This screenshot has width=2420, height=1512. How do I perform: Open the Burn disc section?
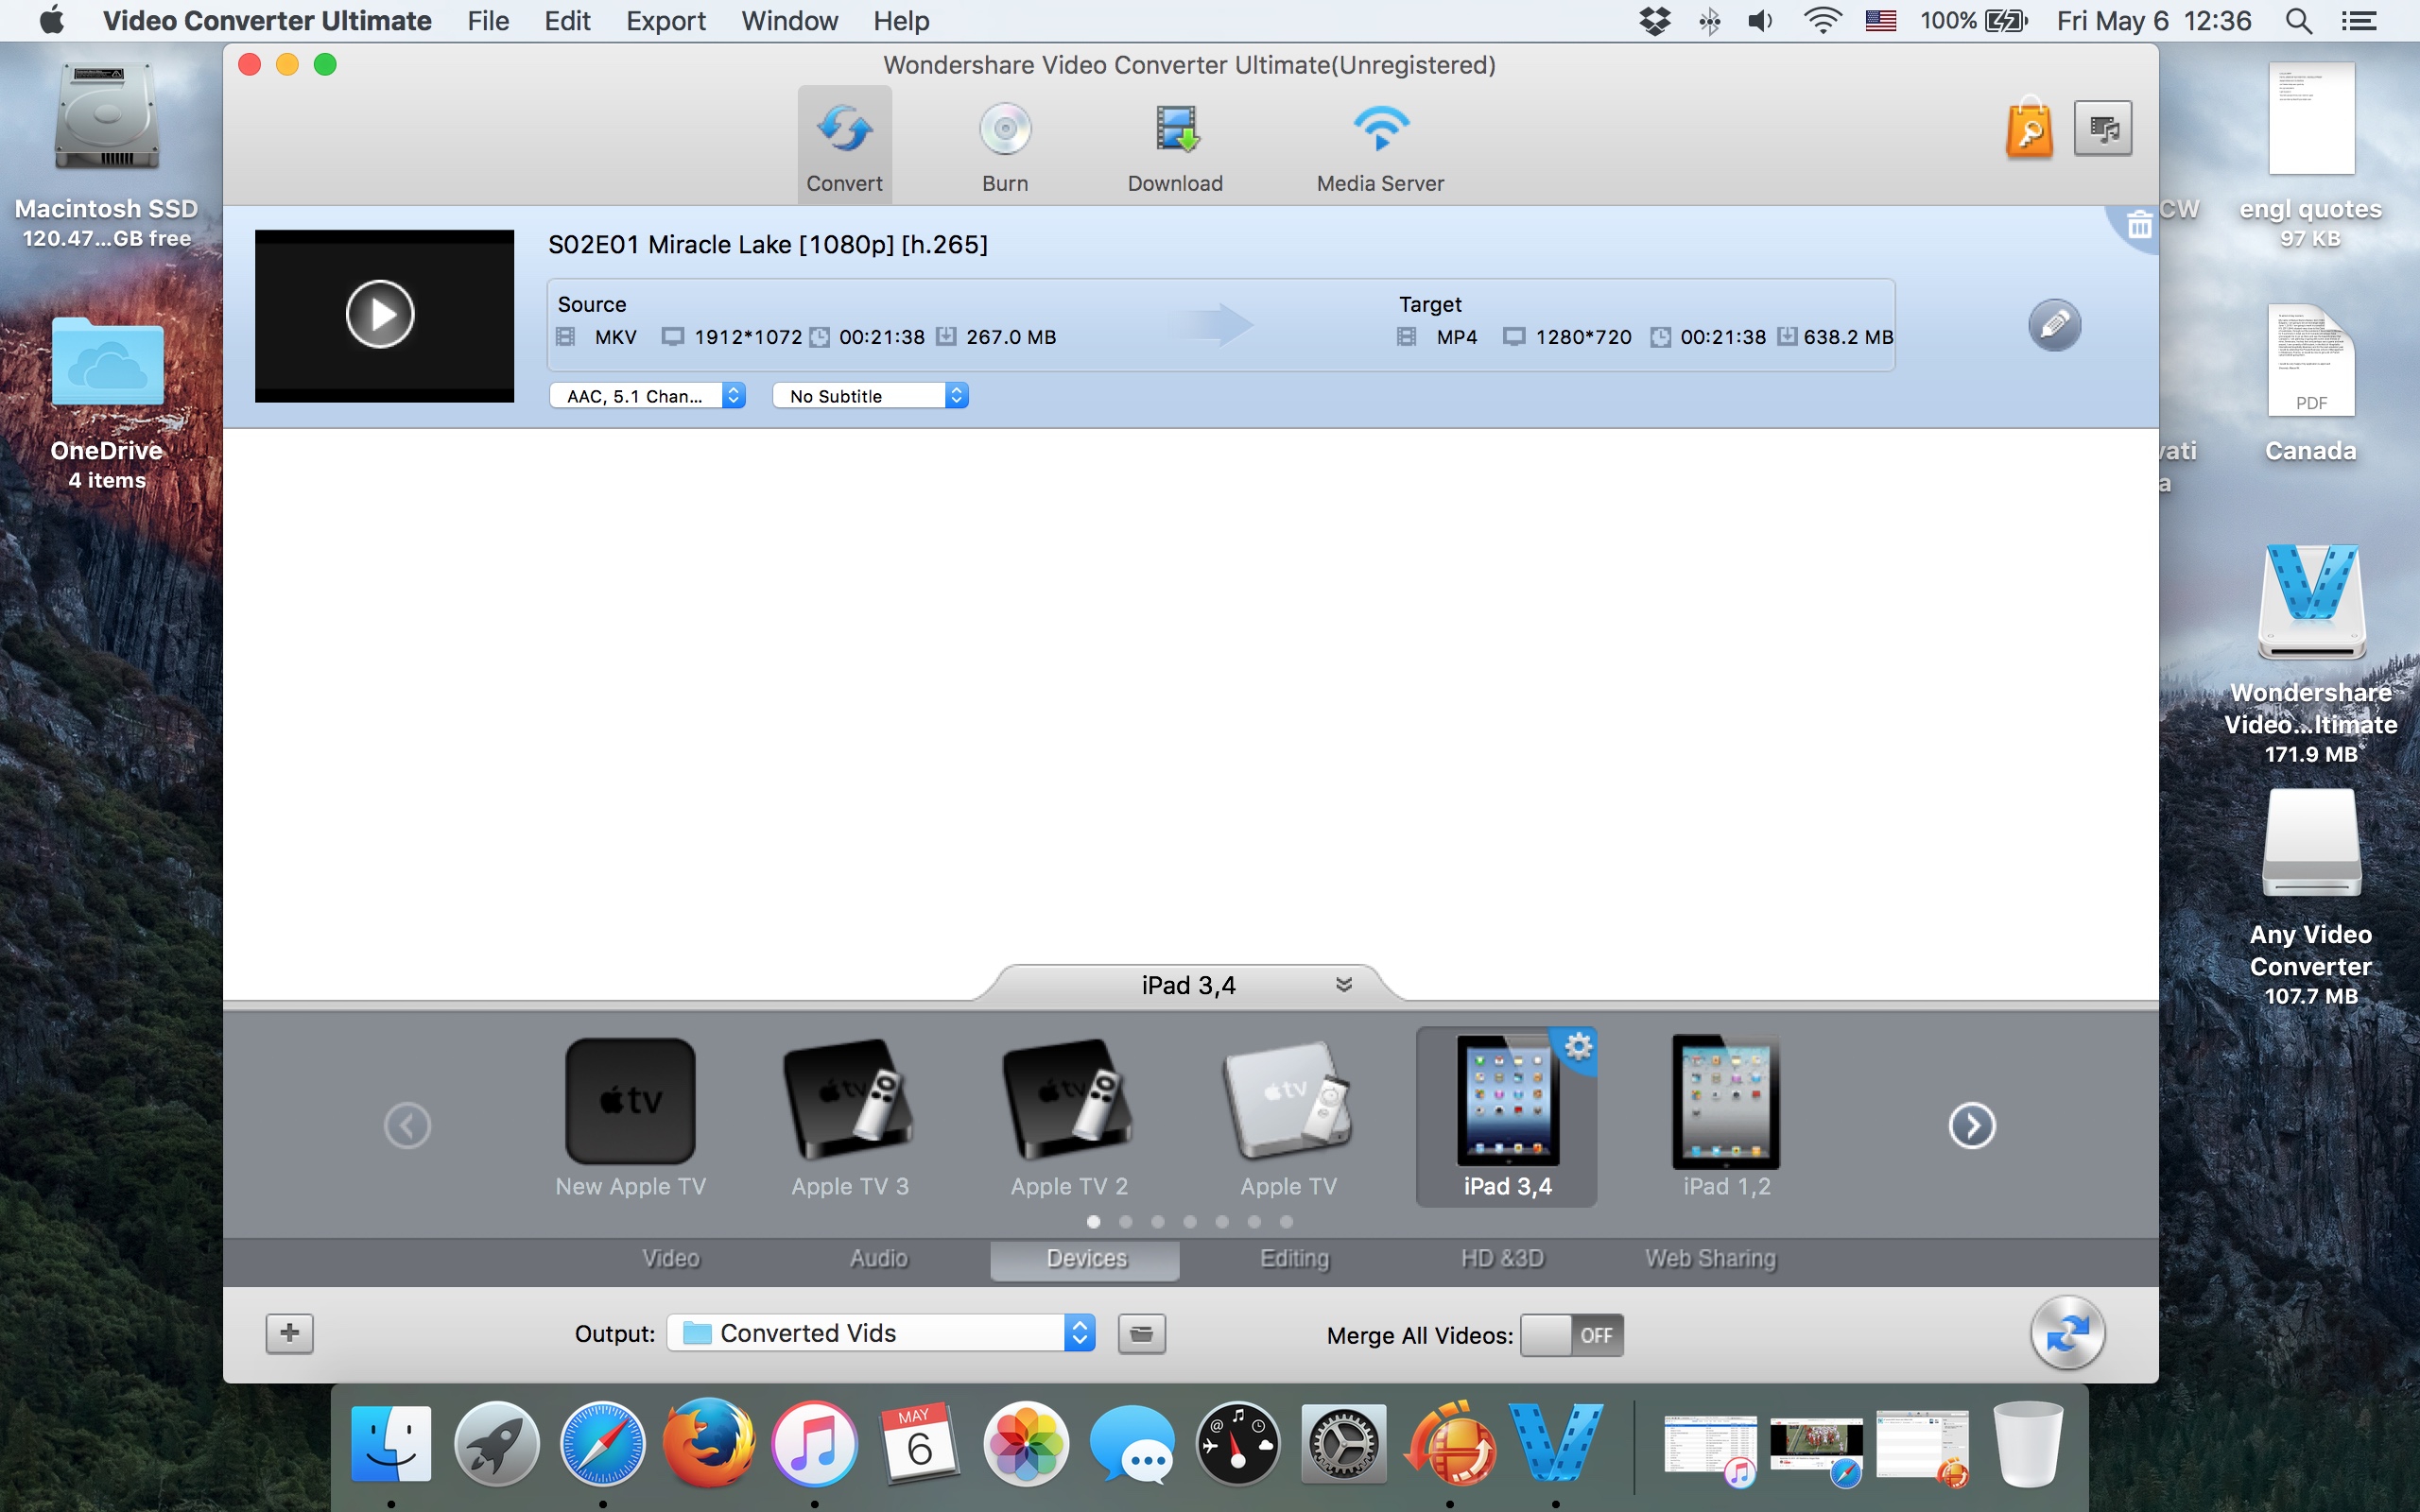point(1005,146)
